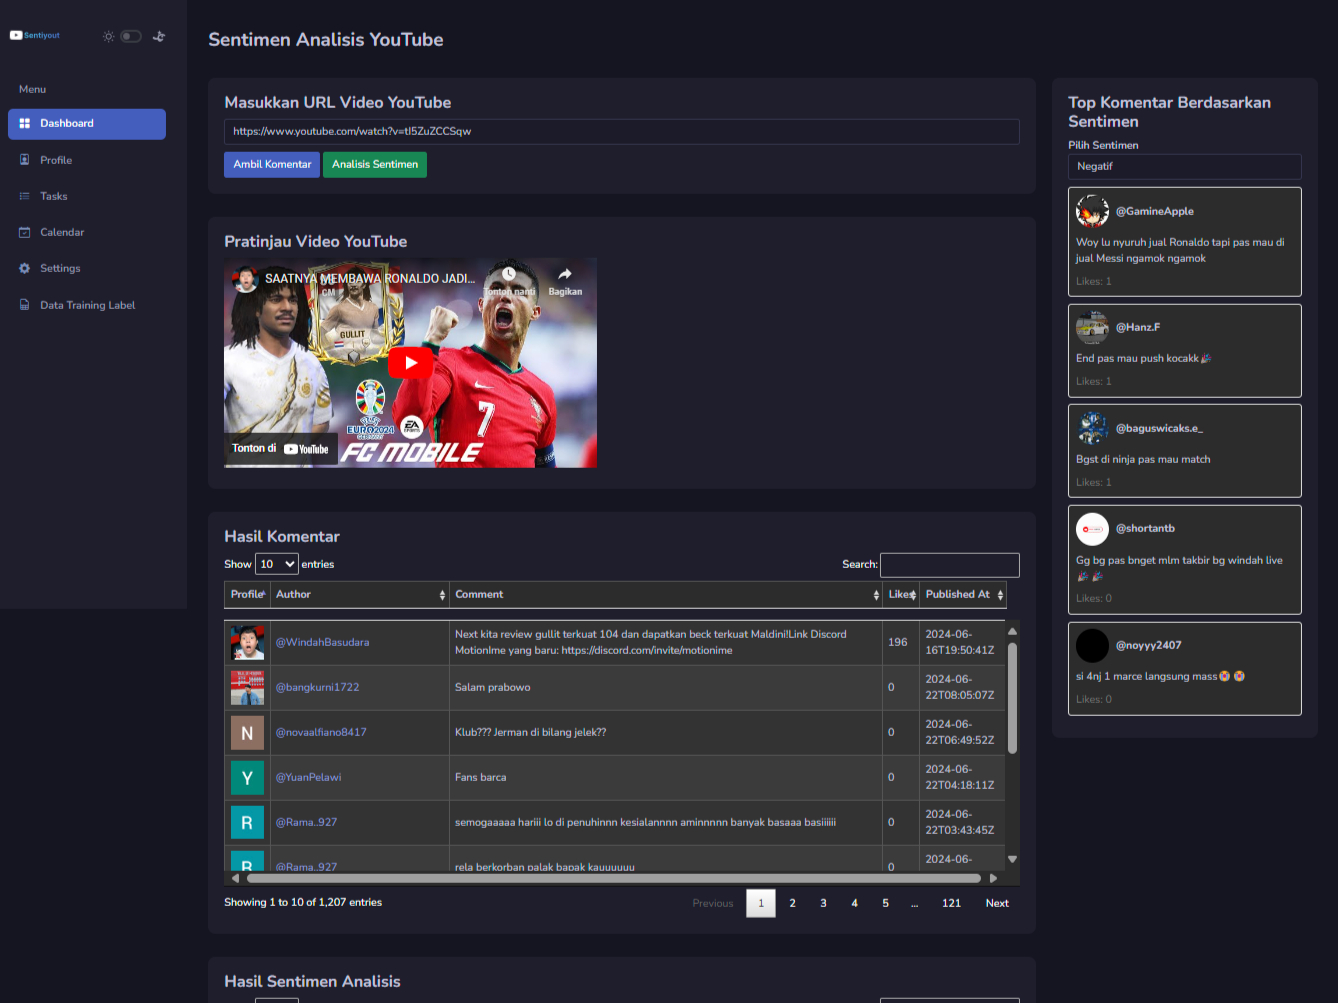Open @WindahBasudara author link

[322, 642]
